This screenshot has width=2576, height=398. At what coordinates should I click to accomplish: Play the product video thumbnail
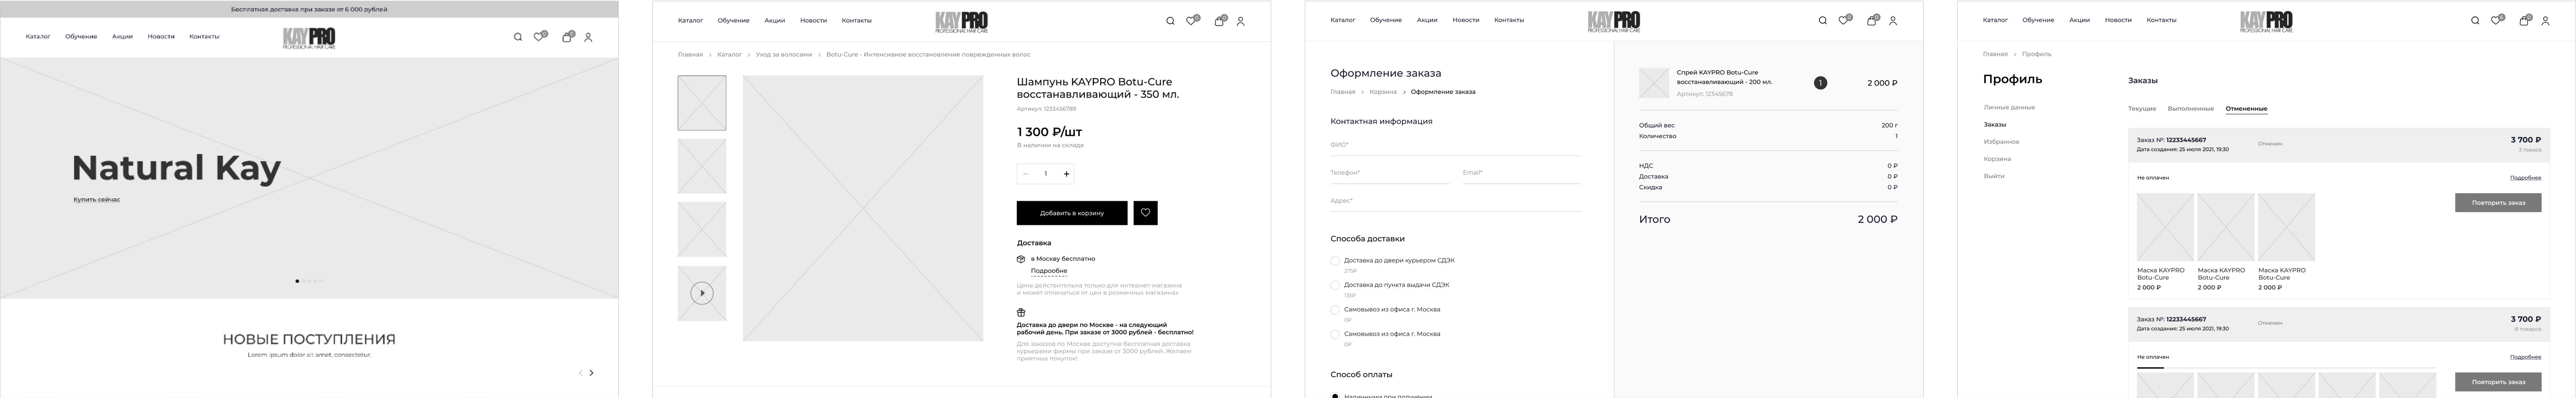[702, 293]
